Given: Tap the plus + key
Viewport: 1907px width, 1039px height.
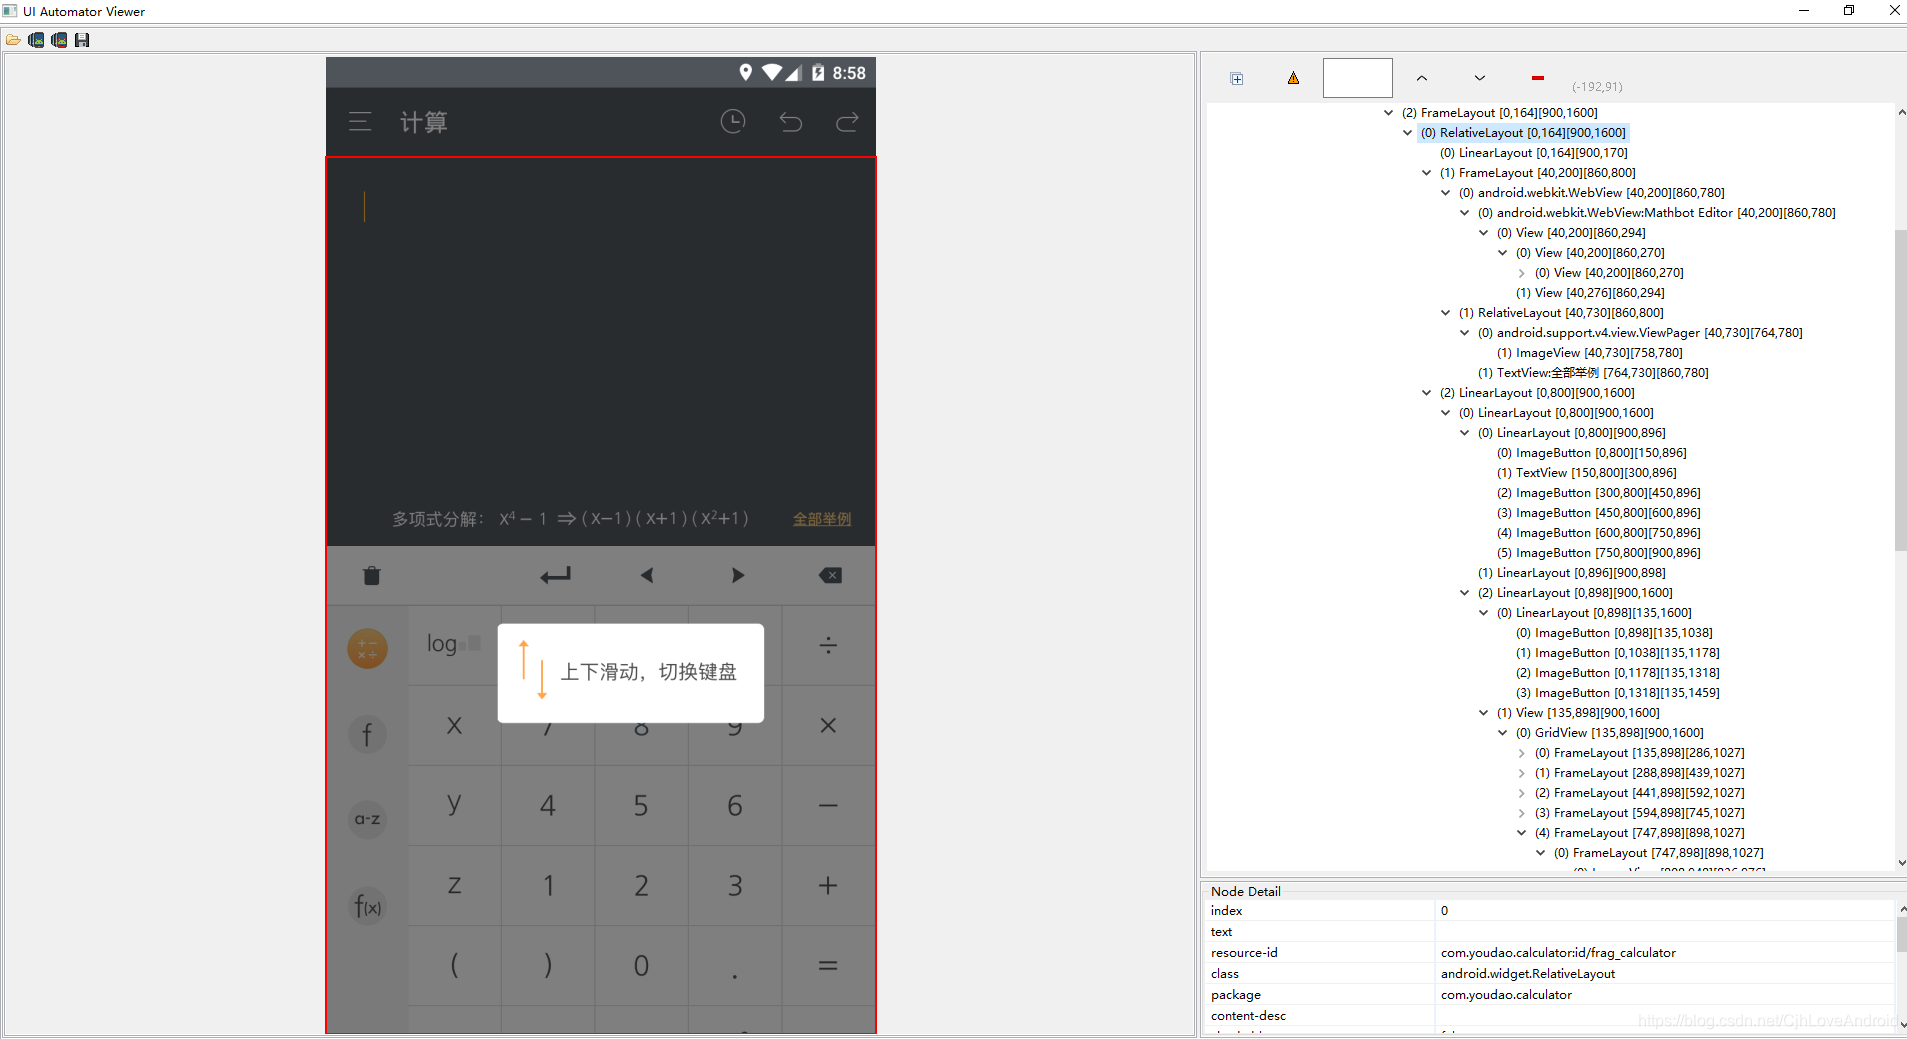Looking at the screenshot, I should [x=828, y=885].
